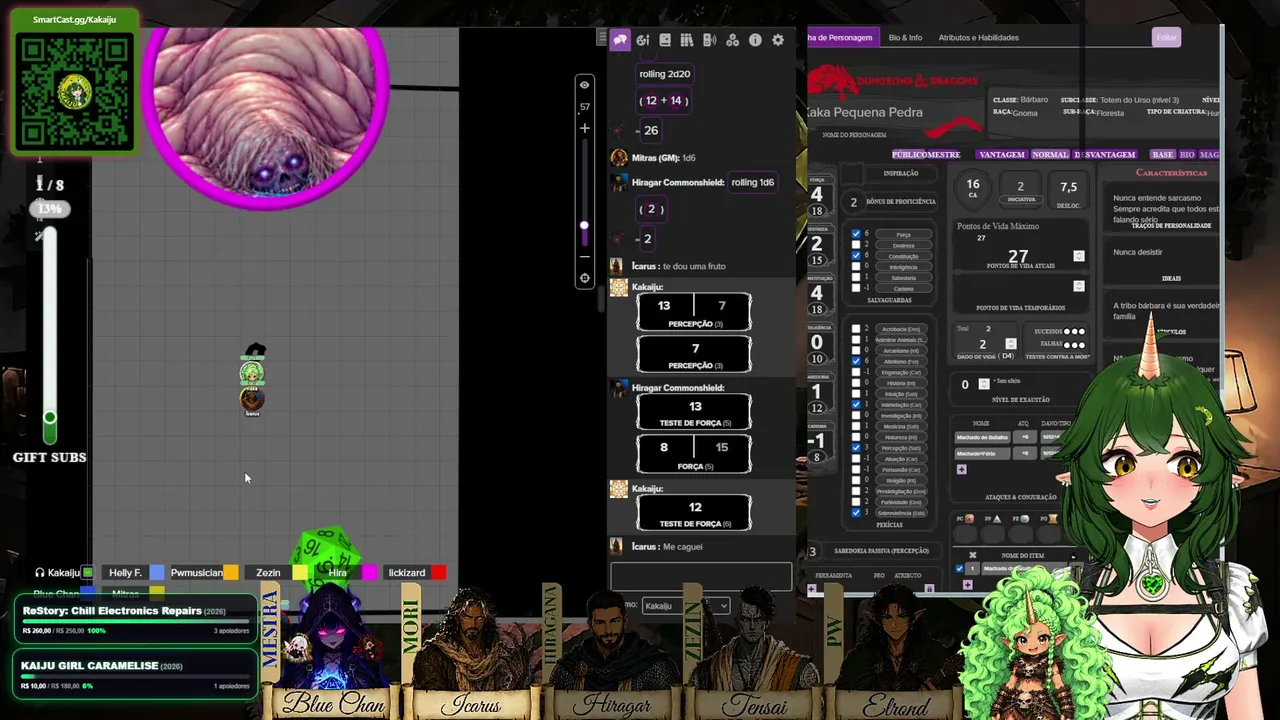Click the zoom slider handle
This screenshot has height=720, width=1280.
(585, 226)
